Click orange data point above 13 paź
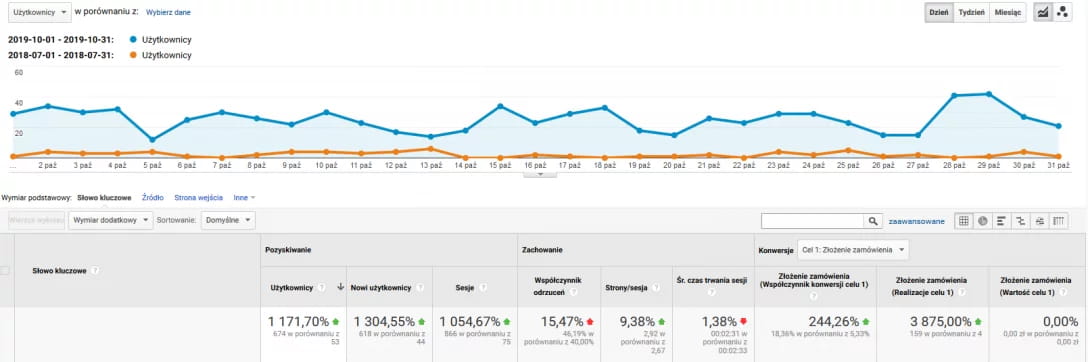1088x362 pixels. pos(430,148)
